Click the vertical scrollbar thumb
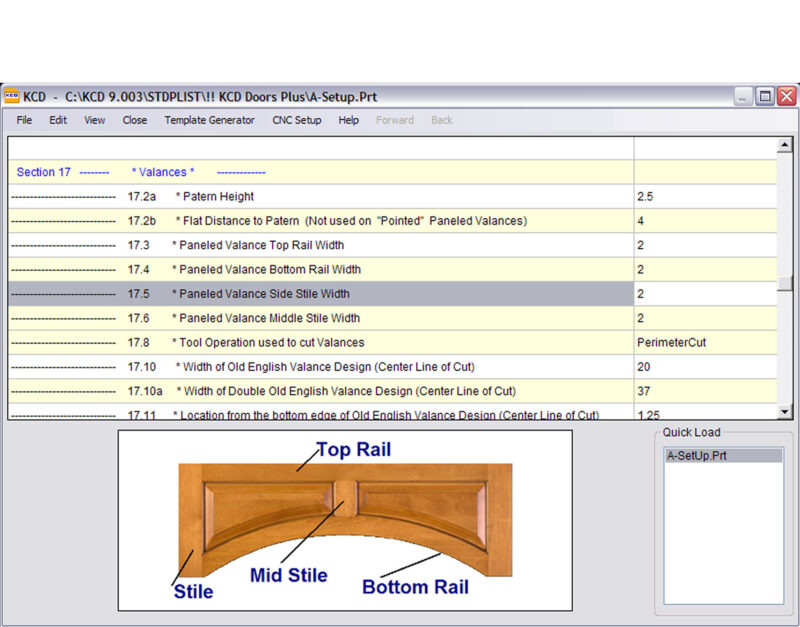This screenshot has width=800, height=627. [785, 283]
